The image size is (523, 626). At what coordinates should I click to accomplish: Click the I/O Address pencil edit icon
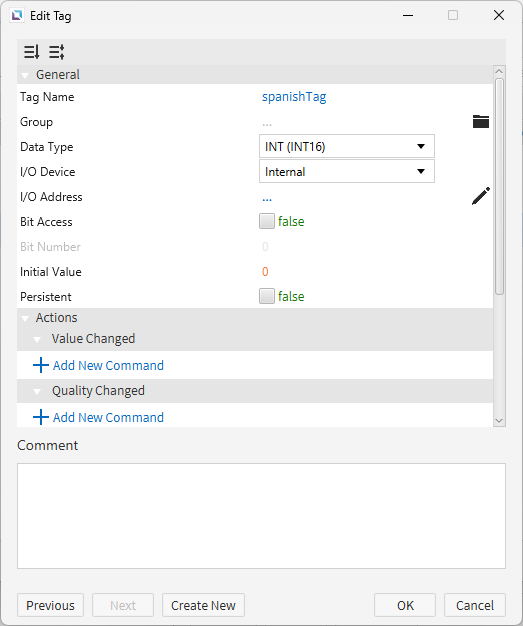pyautogui.click(x=481, y=196)
